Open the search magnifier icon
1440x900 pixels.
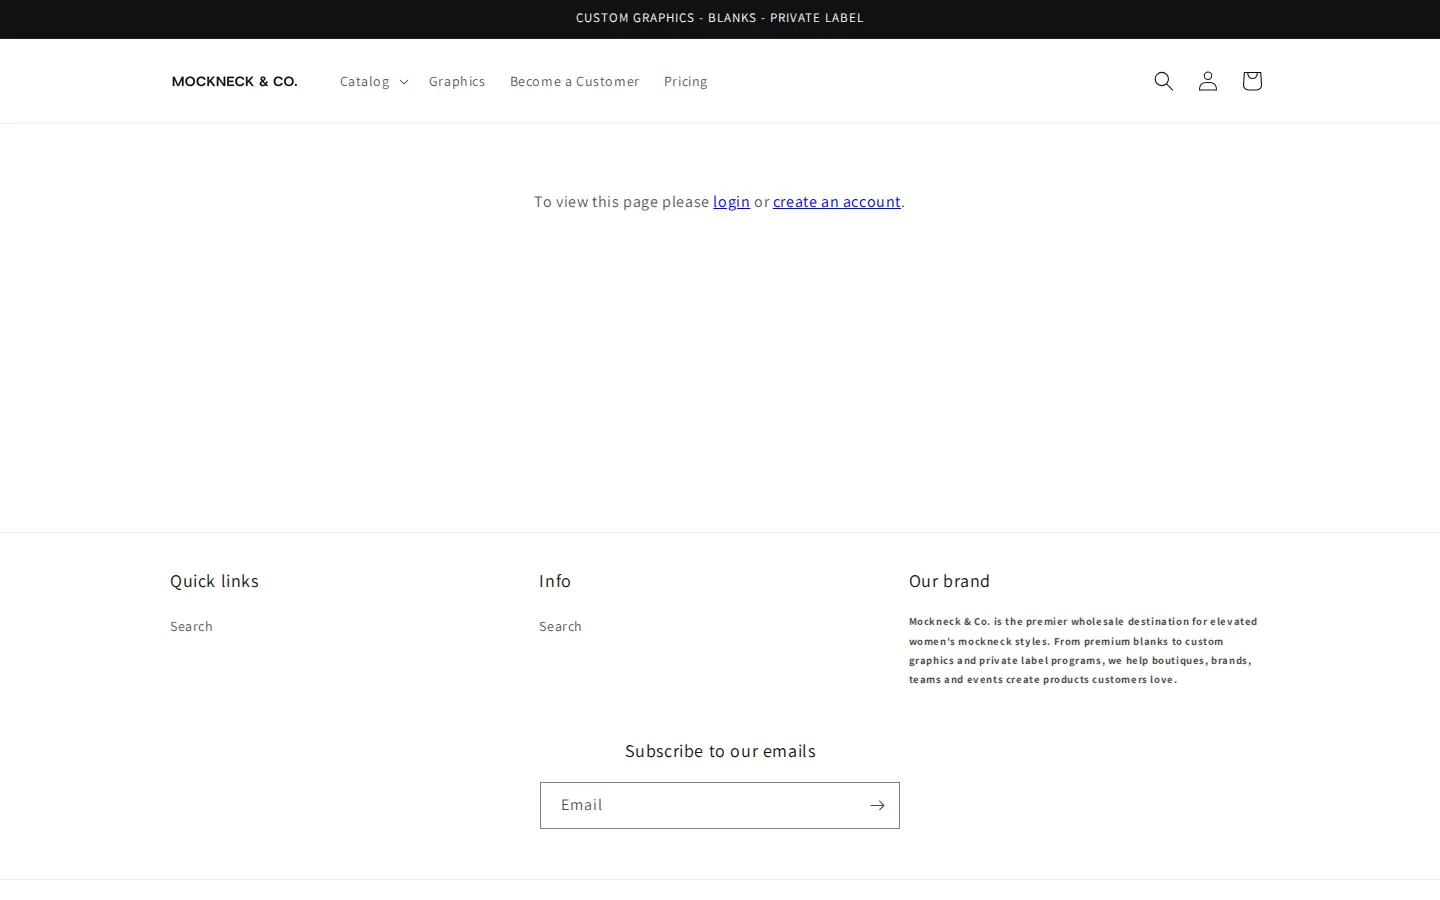pyautogui.click(x=1163, y=81)
